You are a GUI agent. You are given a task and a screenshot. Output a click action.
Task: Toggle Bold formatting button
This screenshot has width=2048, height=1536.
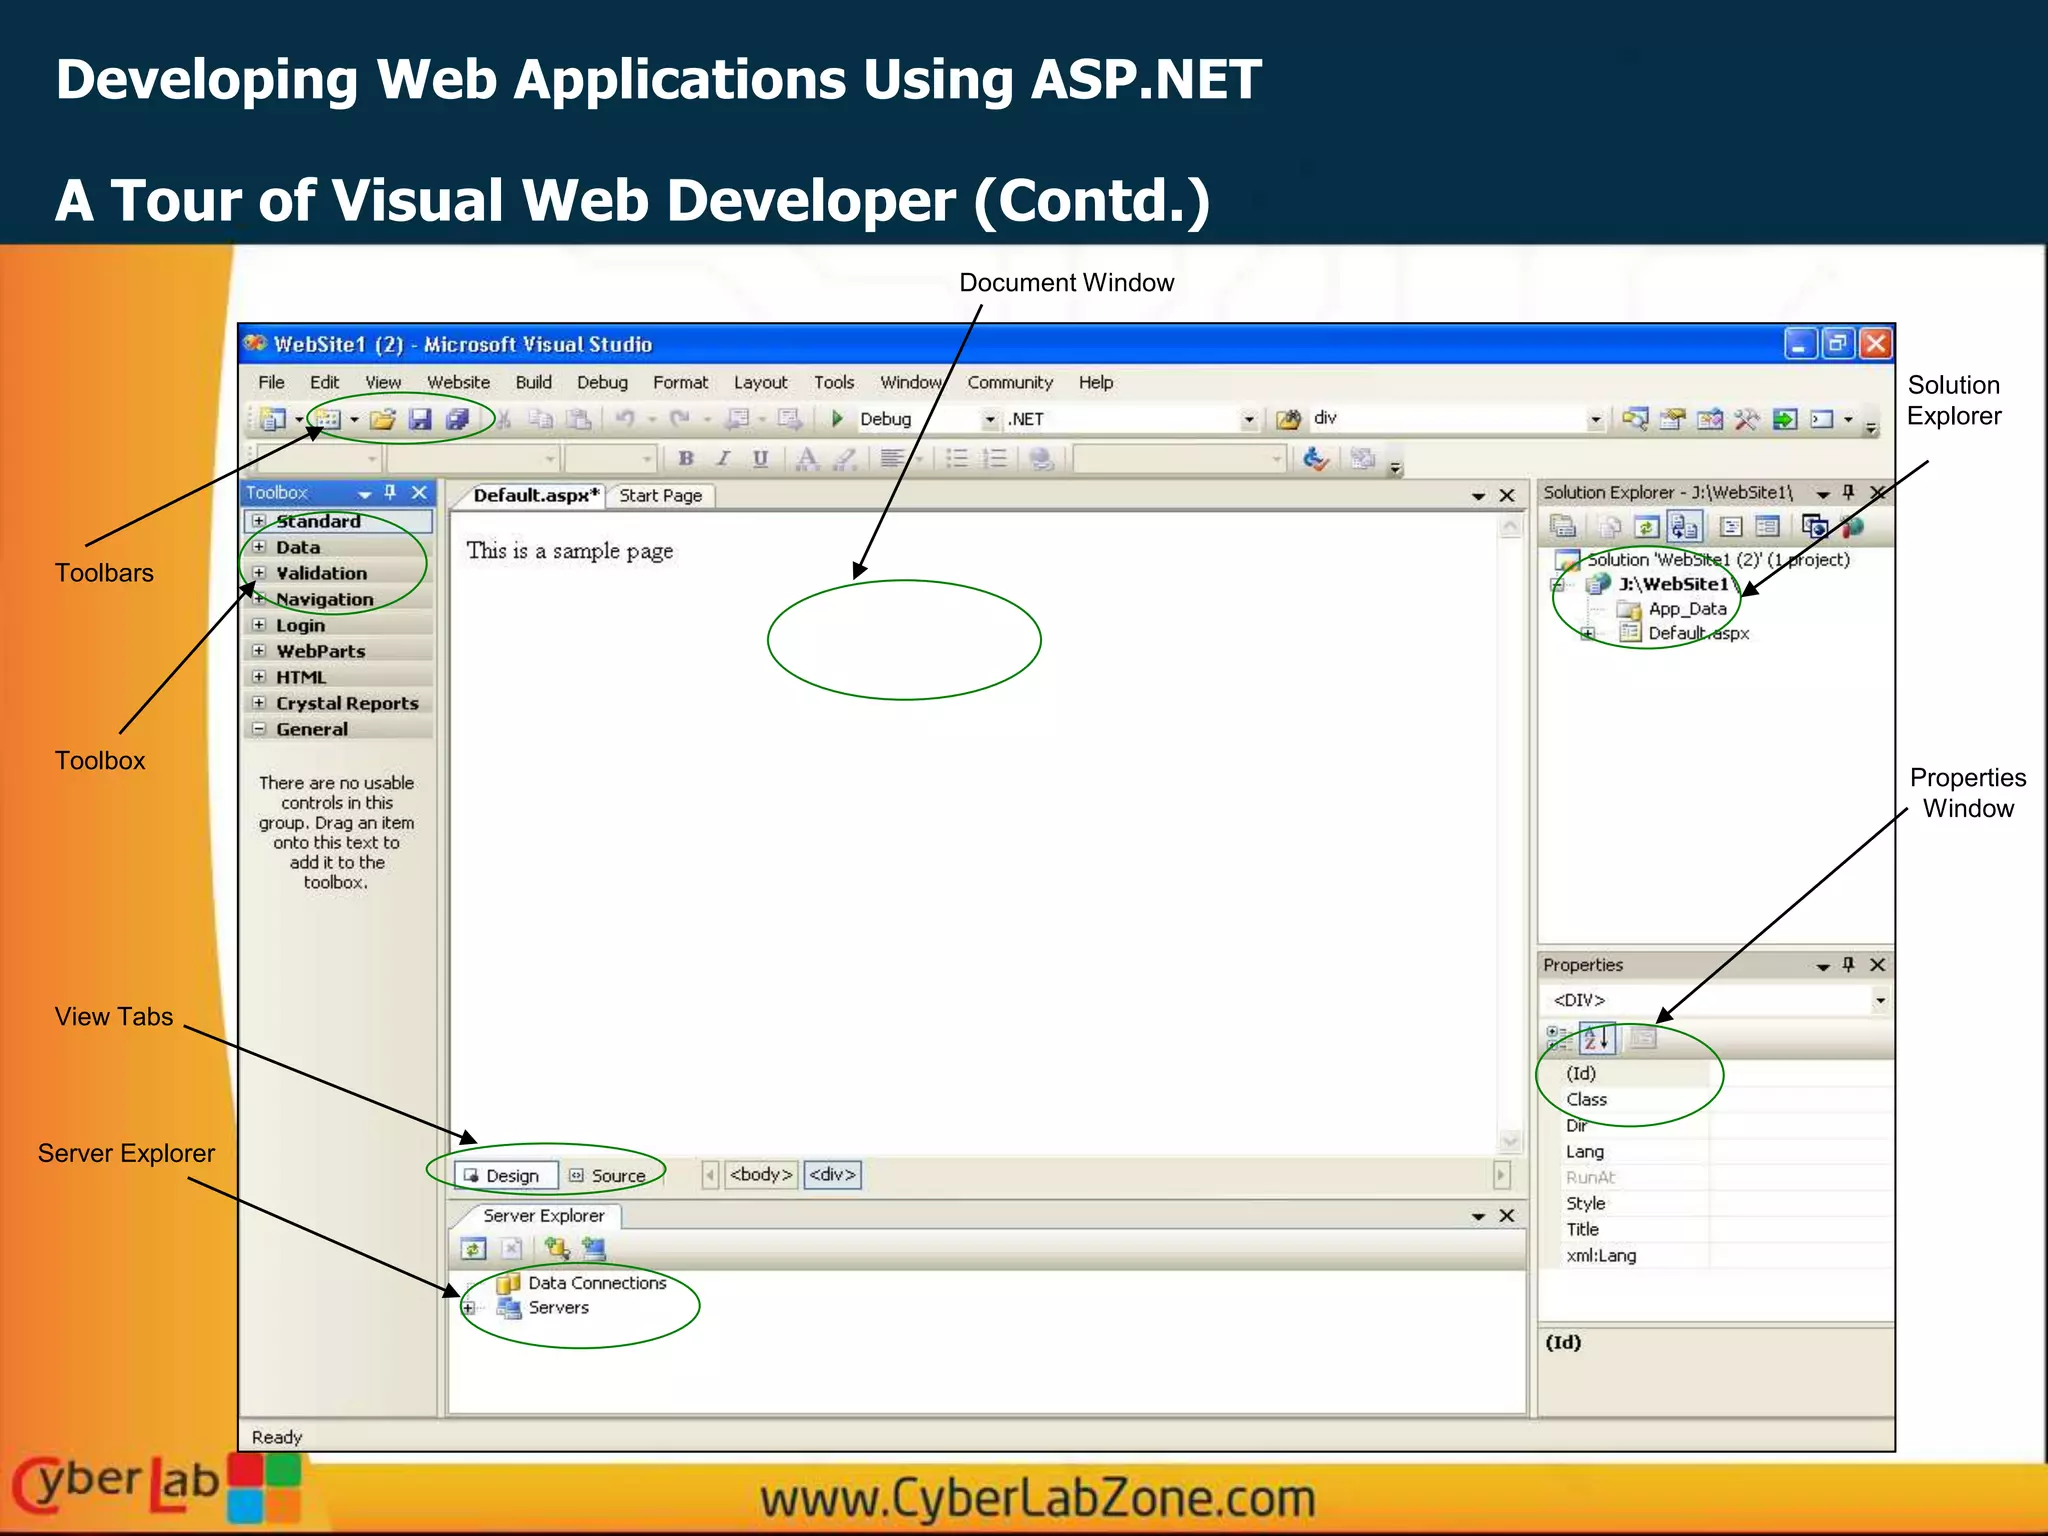[686, 458]
